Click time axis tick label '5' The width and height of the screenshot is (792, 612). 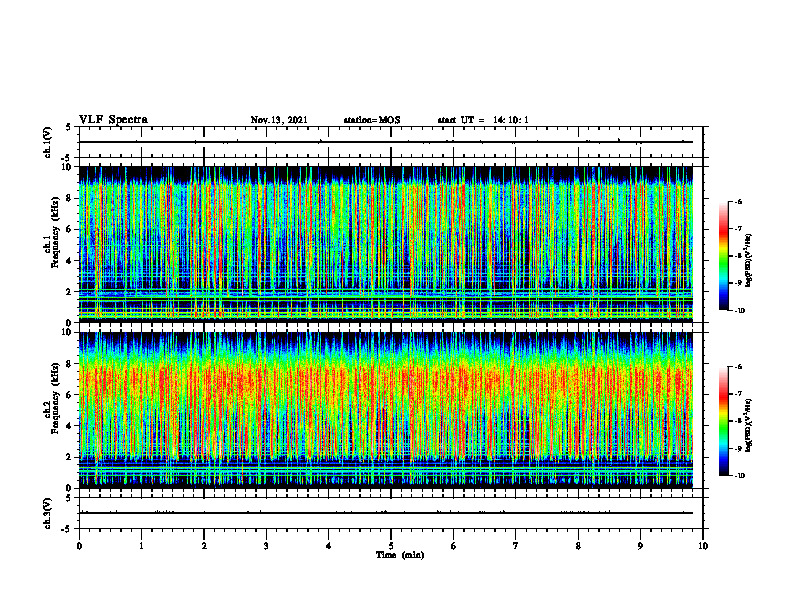(391, 546)
